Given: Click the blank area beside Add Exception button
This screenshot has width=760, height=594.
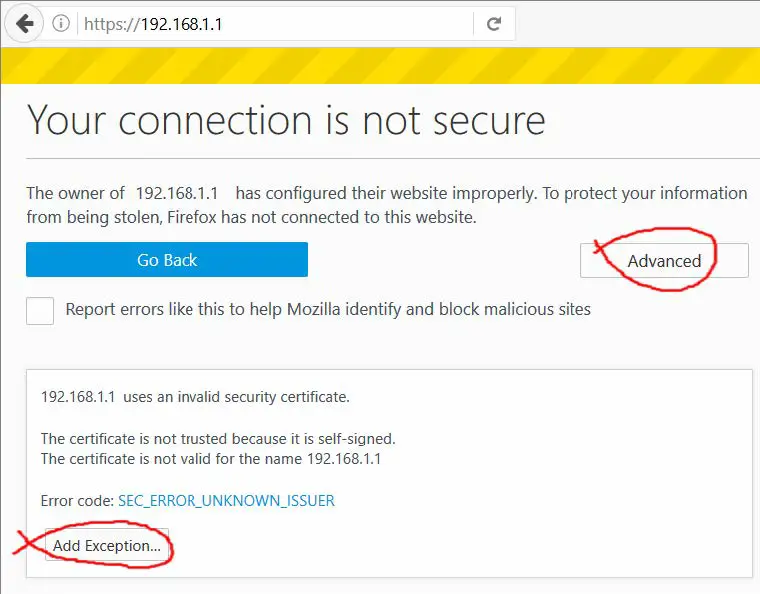Looking at the screenshot, I should point(450,546).
